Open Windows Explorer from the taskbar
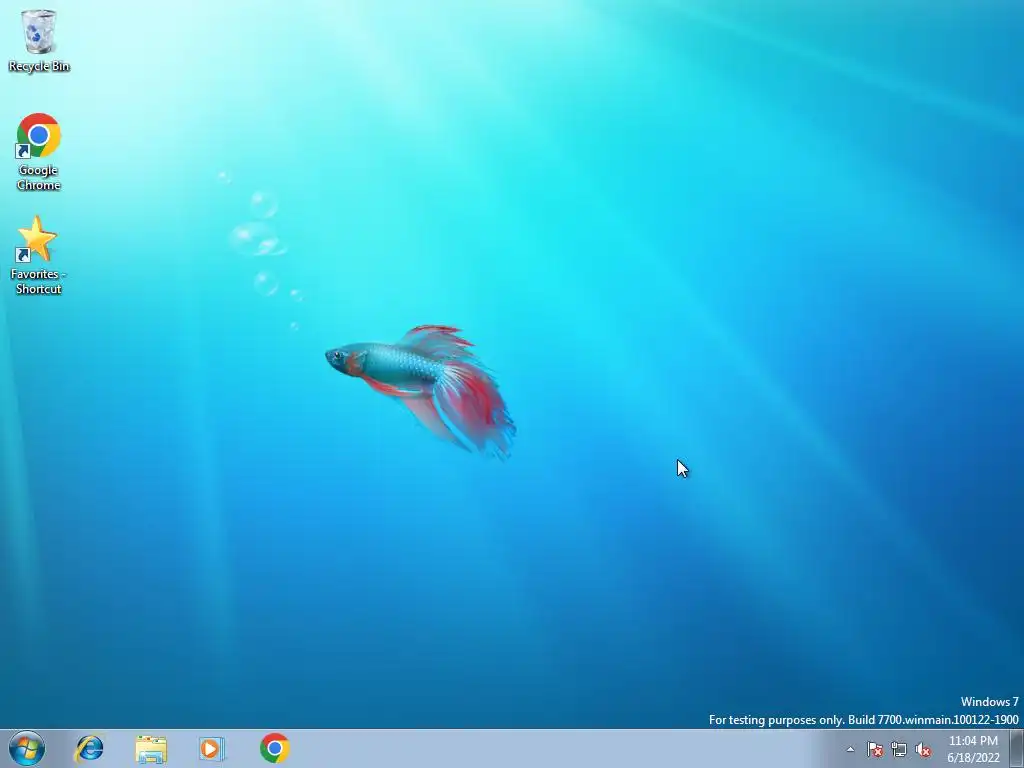The width and height of the screenshot is (1024, 768). [x=151, y=748]
